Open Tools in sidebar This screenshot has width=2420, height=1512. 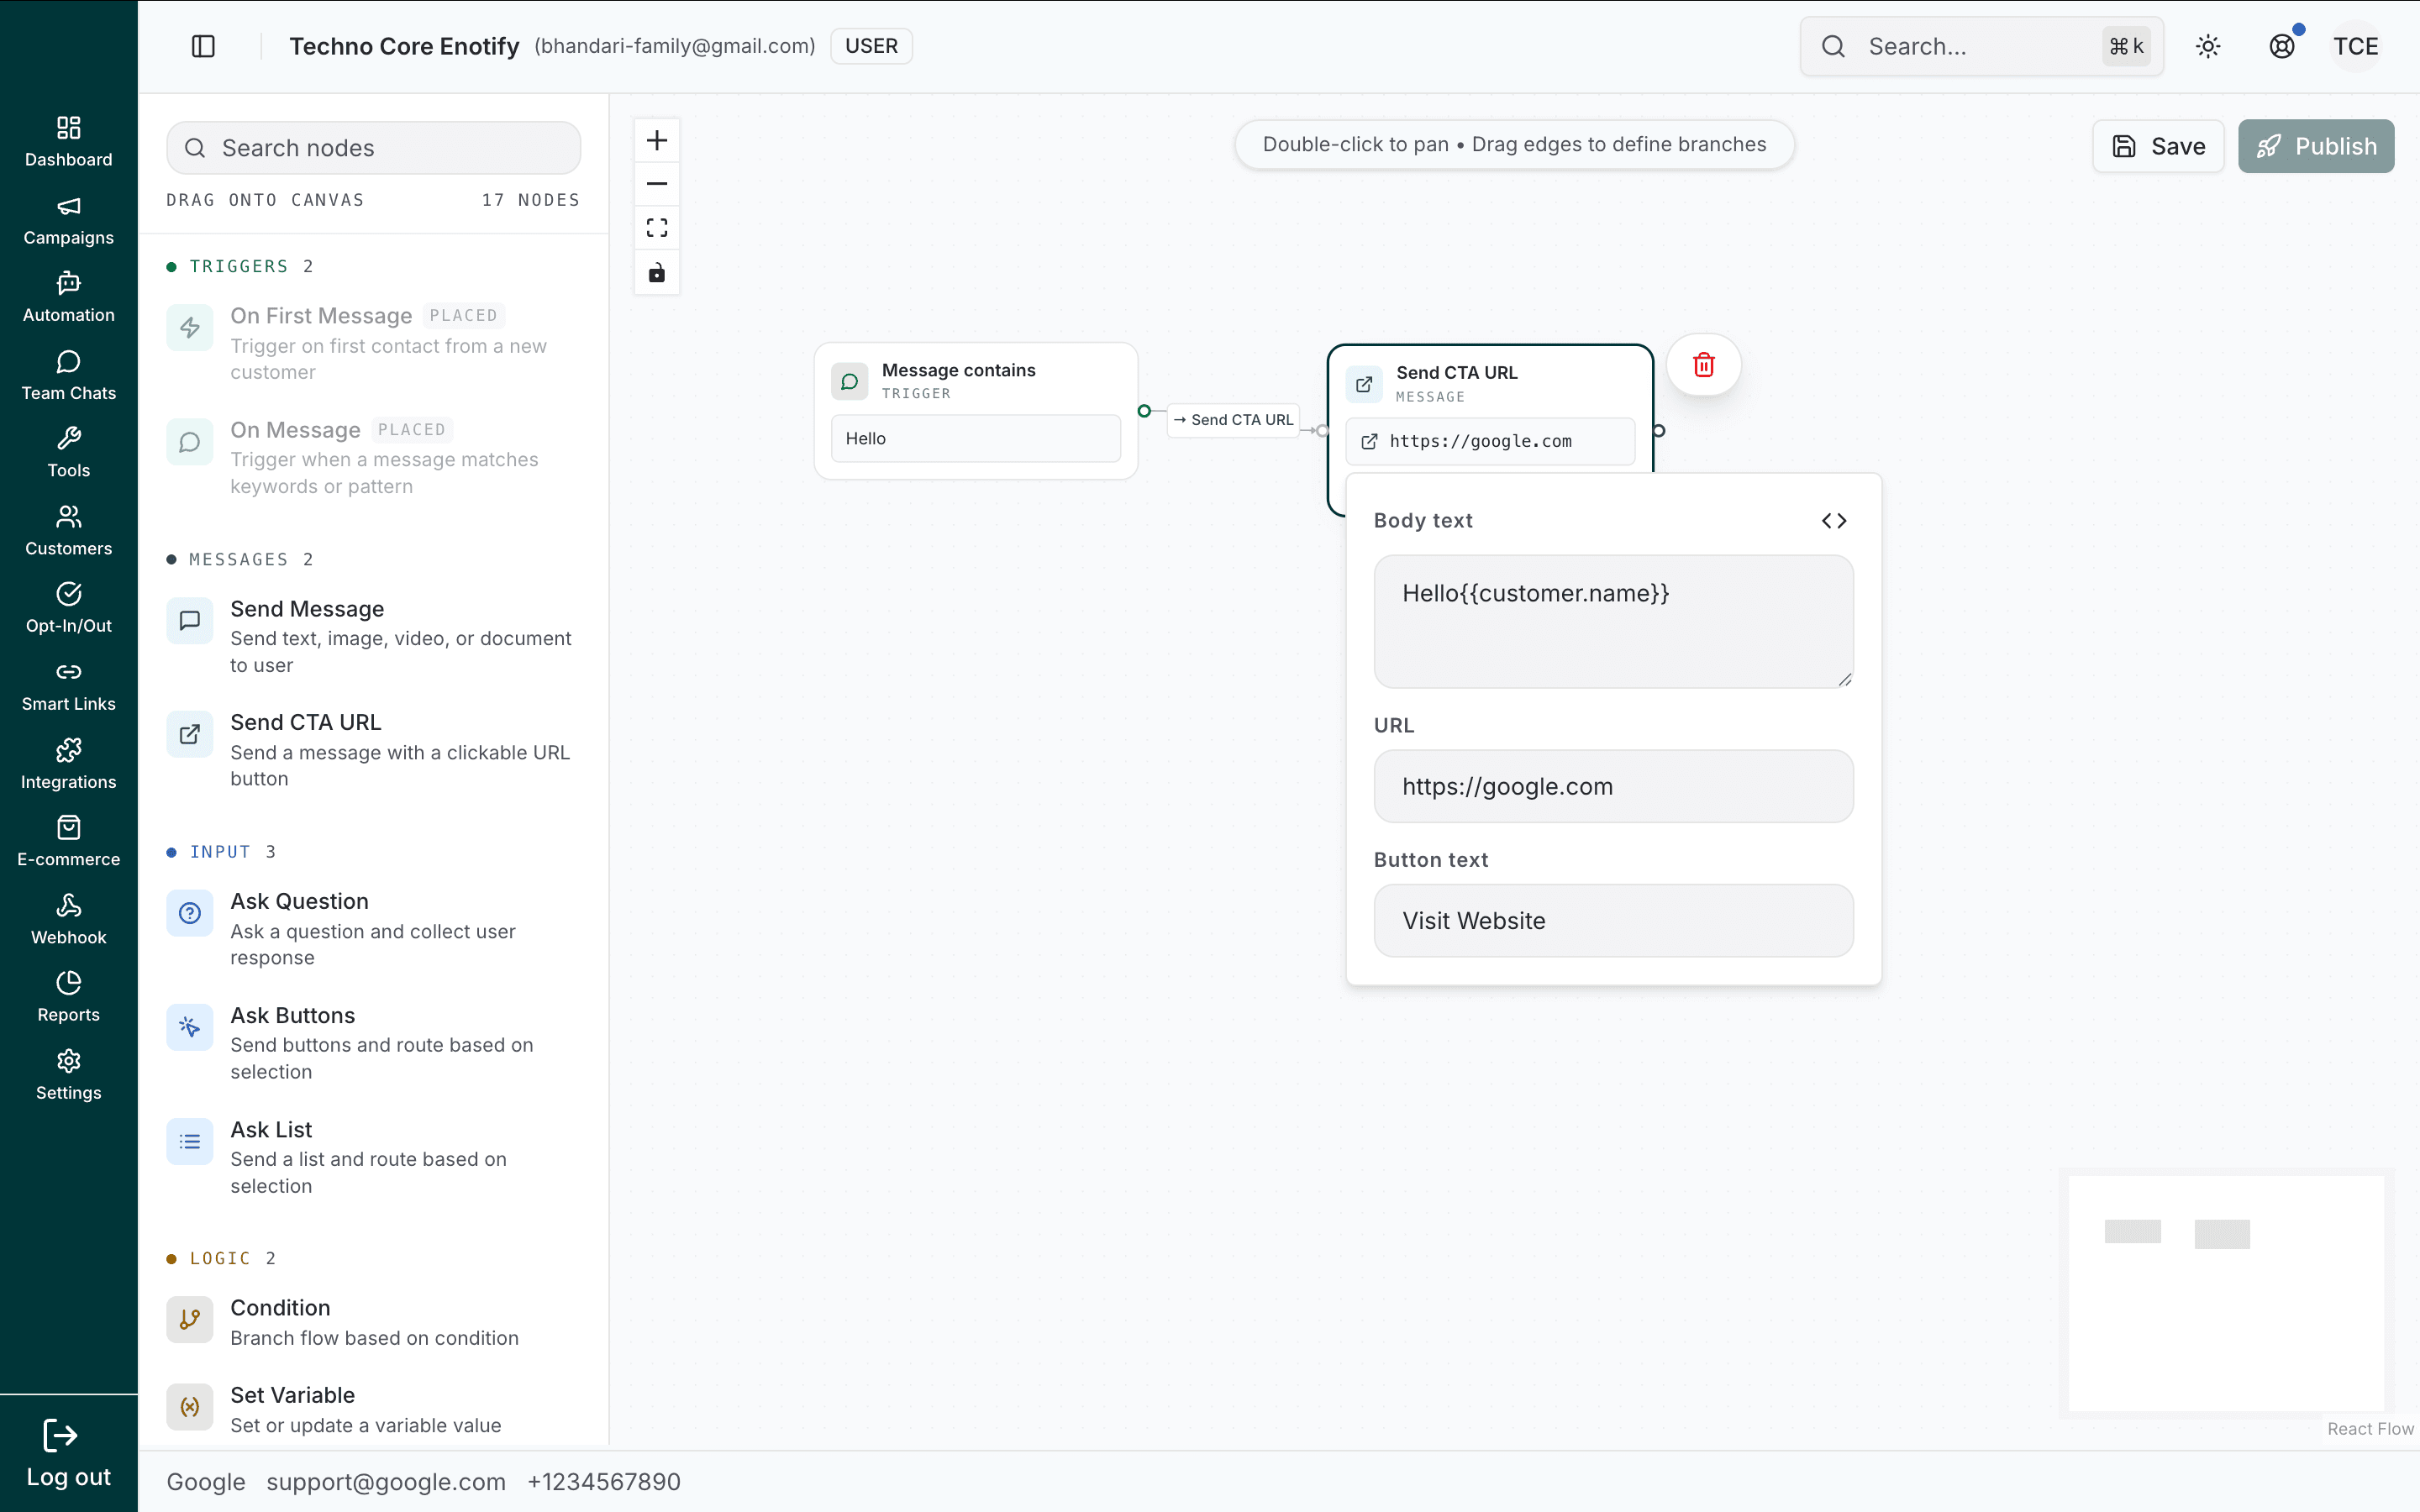tap(68, 452)
